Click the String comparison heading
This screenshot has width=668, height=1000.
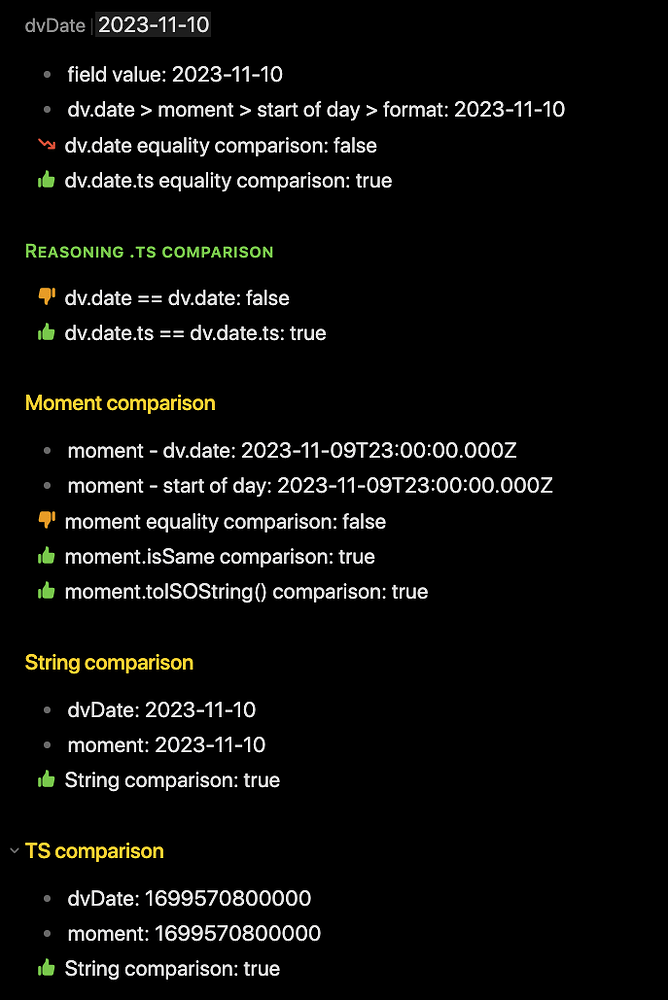tap(109, 663)
